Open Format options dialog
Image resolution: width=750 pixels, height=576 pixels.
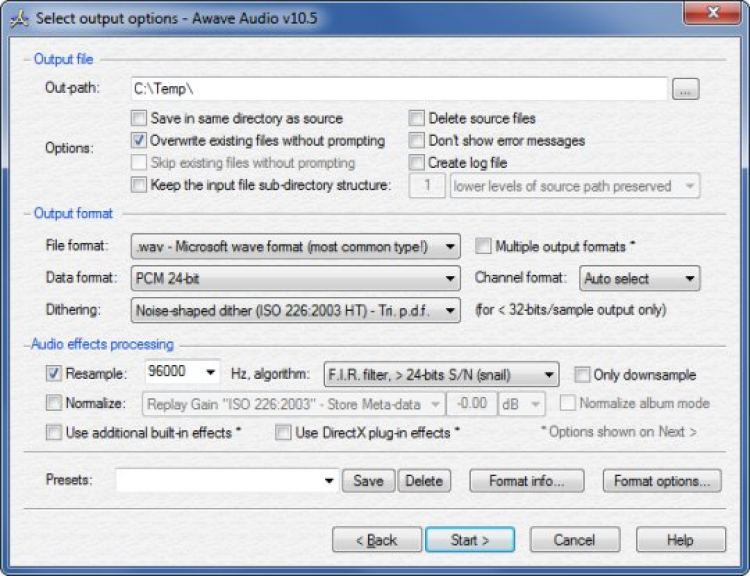pyautogui.click(x=662, y=481)
